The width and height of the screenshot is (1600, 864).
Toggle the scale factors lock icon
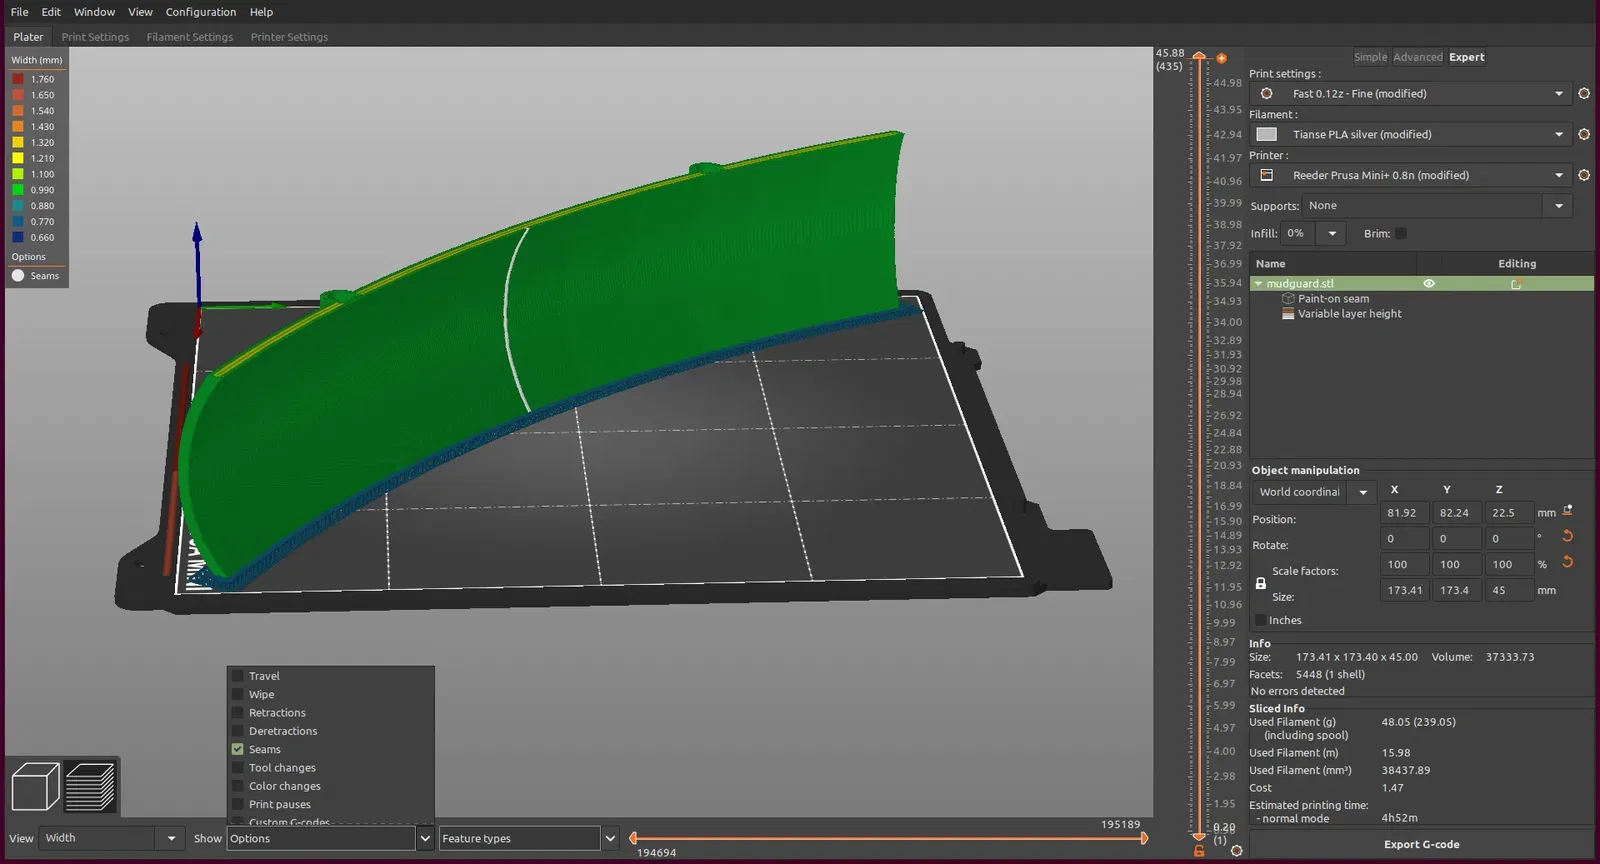[x=1260, y=584]
